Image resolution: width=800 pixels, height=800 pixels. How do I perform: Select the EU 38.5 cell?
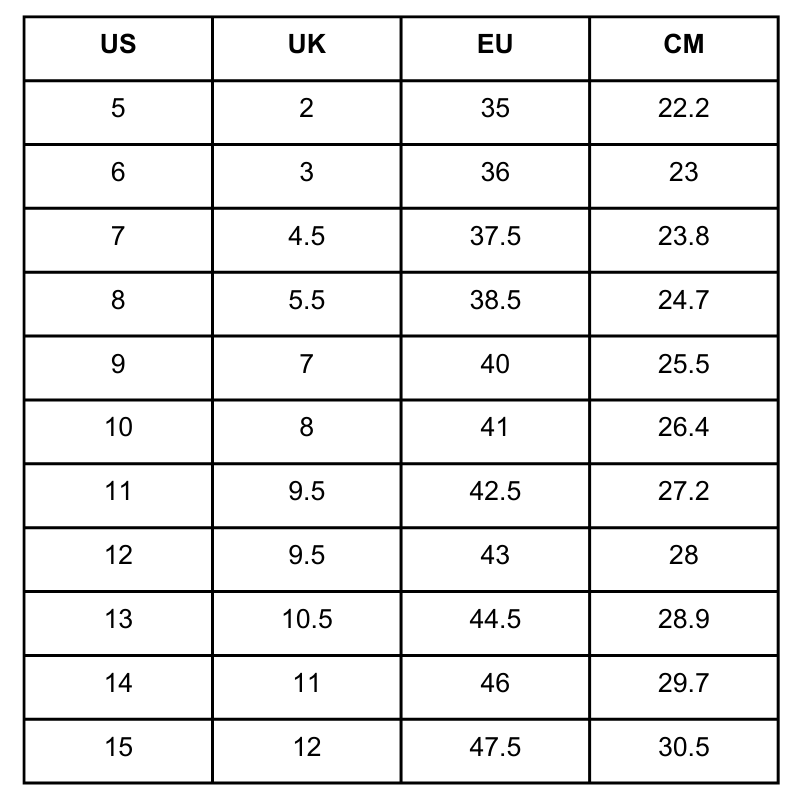click(x=495, y=304)
